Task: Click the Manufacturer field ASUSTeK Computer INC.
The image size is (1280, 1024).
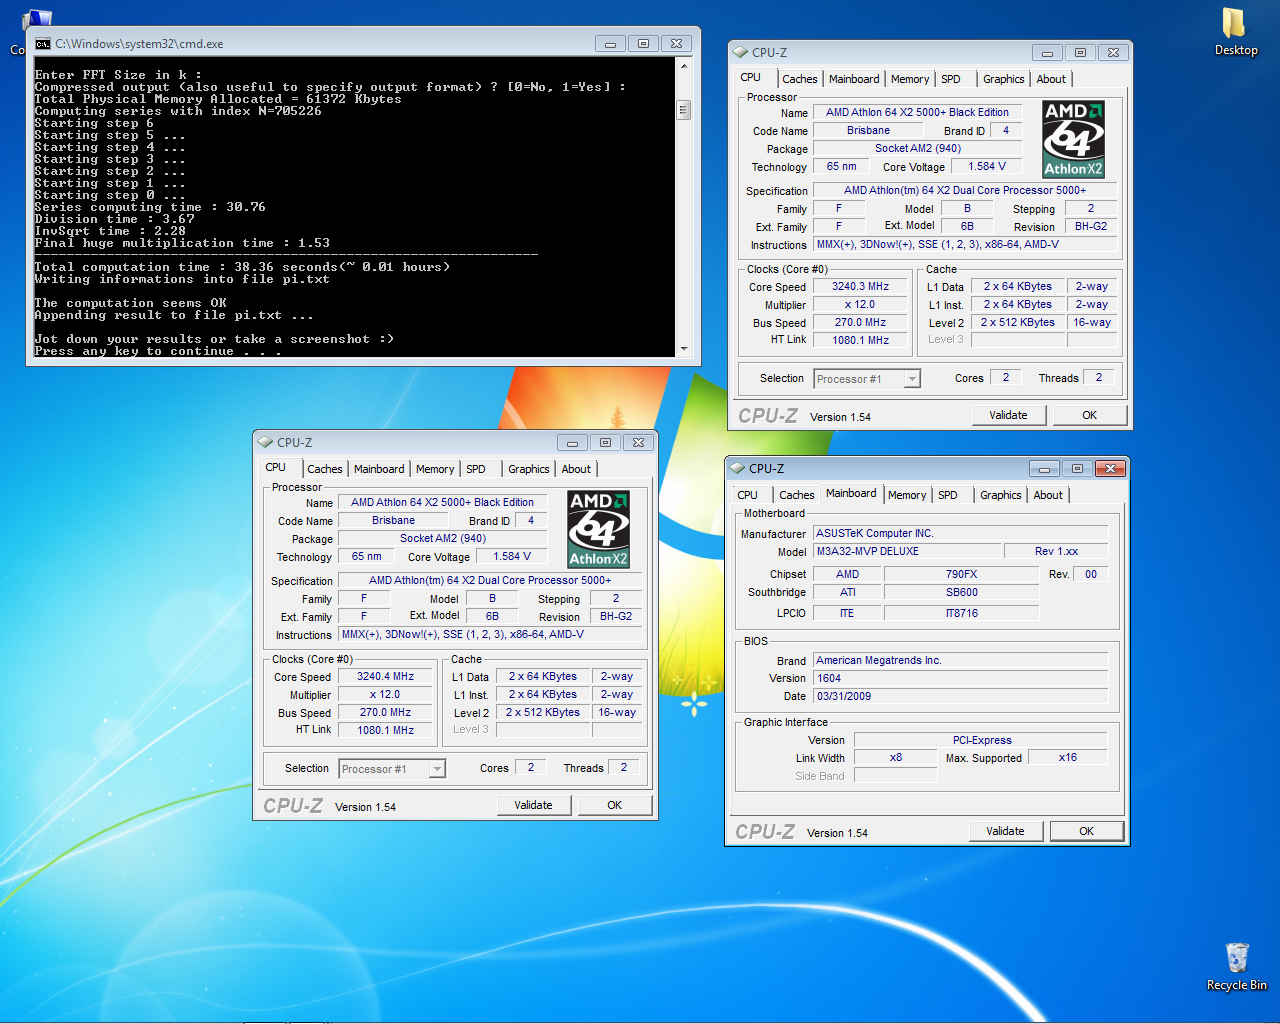Action: pos(961,533)
